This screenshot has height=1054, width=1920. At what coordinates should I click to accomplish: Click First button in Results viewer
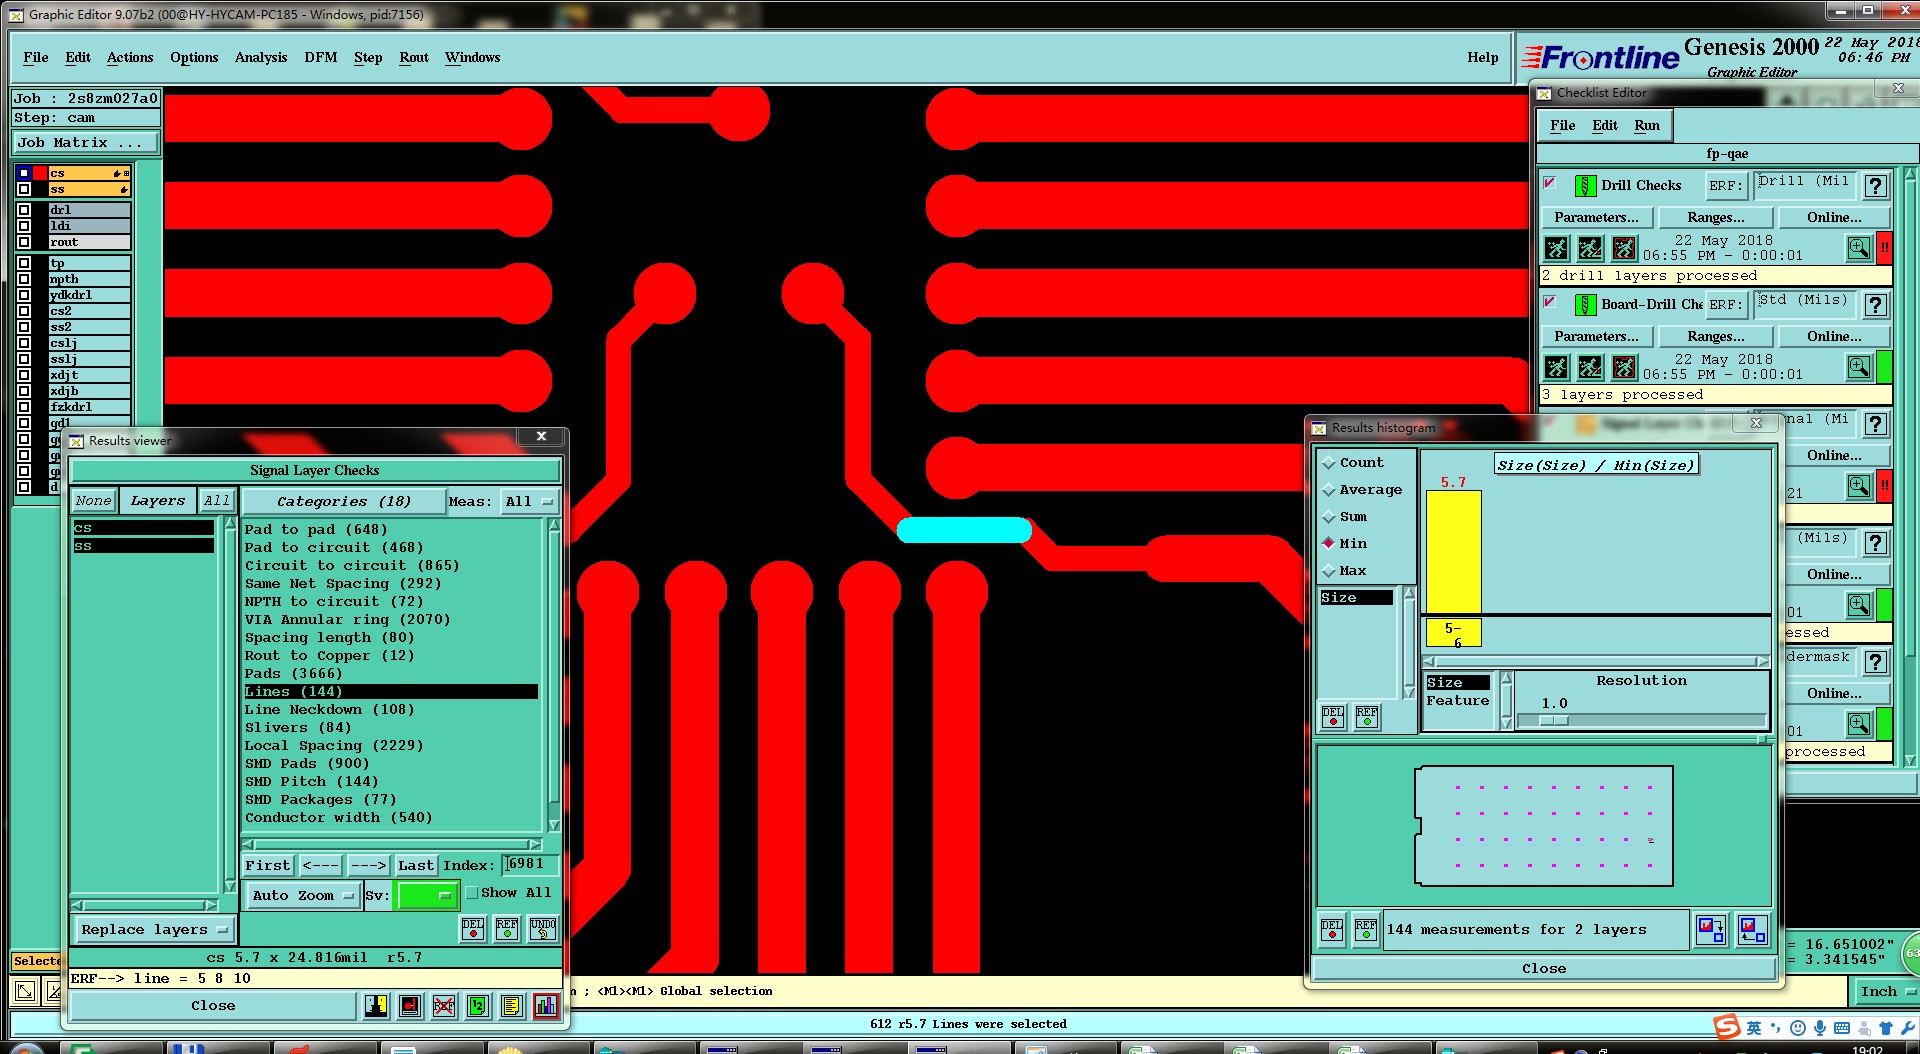tap(267, 865)
